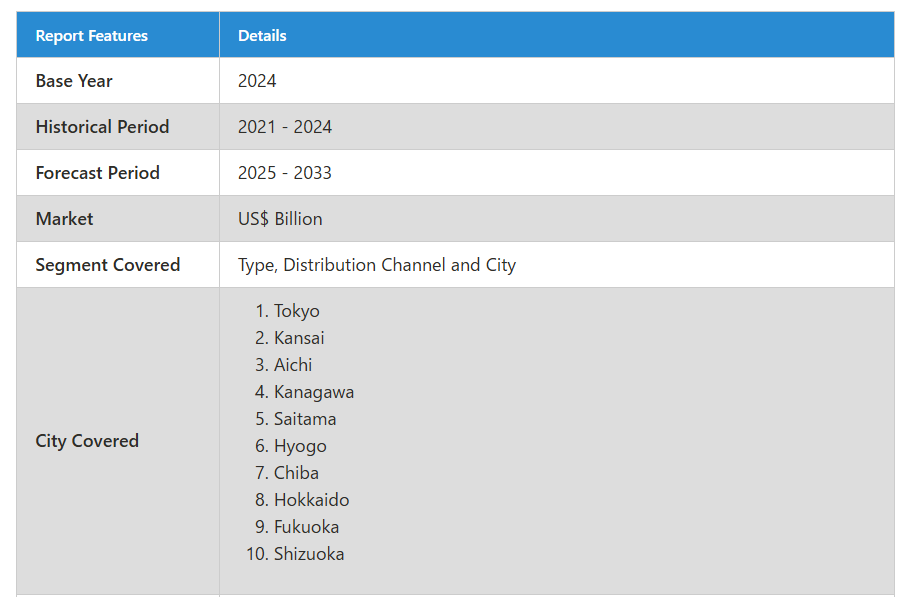Click list item '1. Tokyo'

pyautogui.click(x=287, y=311)
